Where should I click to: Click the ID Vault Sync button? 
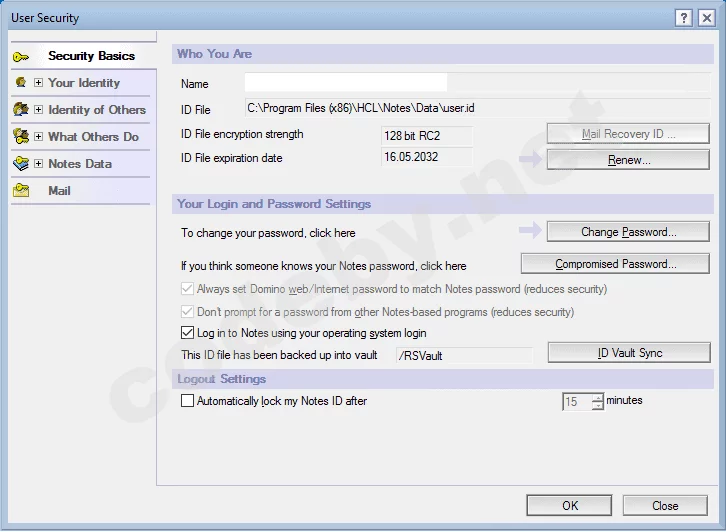629,353
